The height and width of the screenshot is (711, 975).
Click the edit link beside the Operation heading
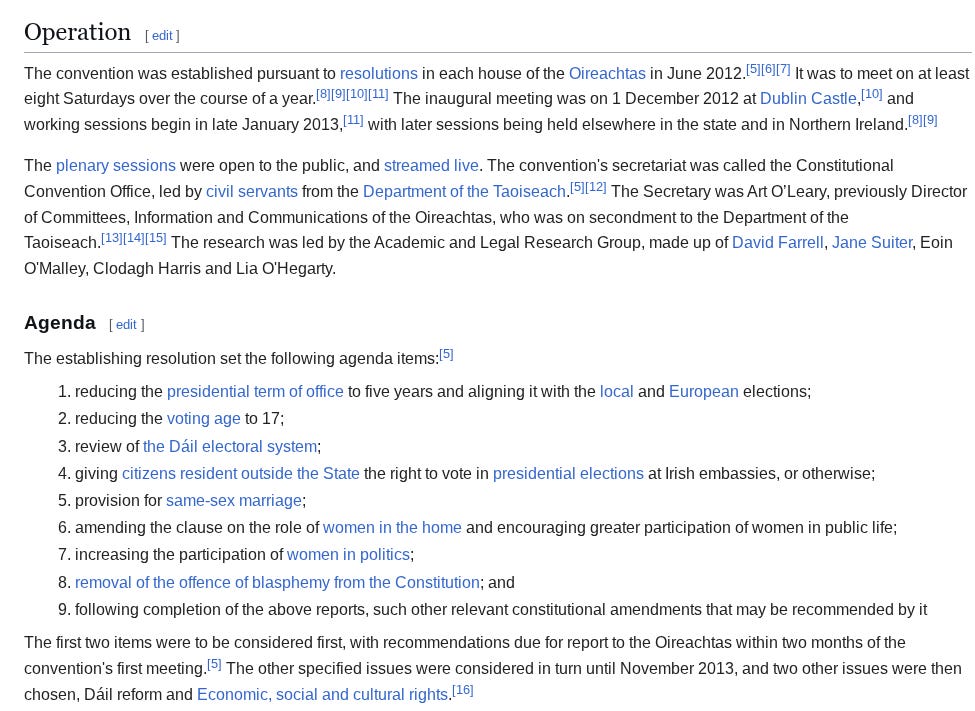(x=162, y=36)
